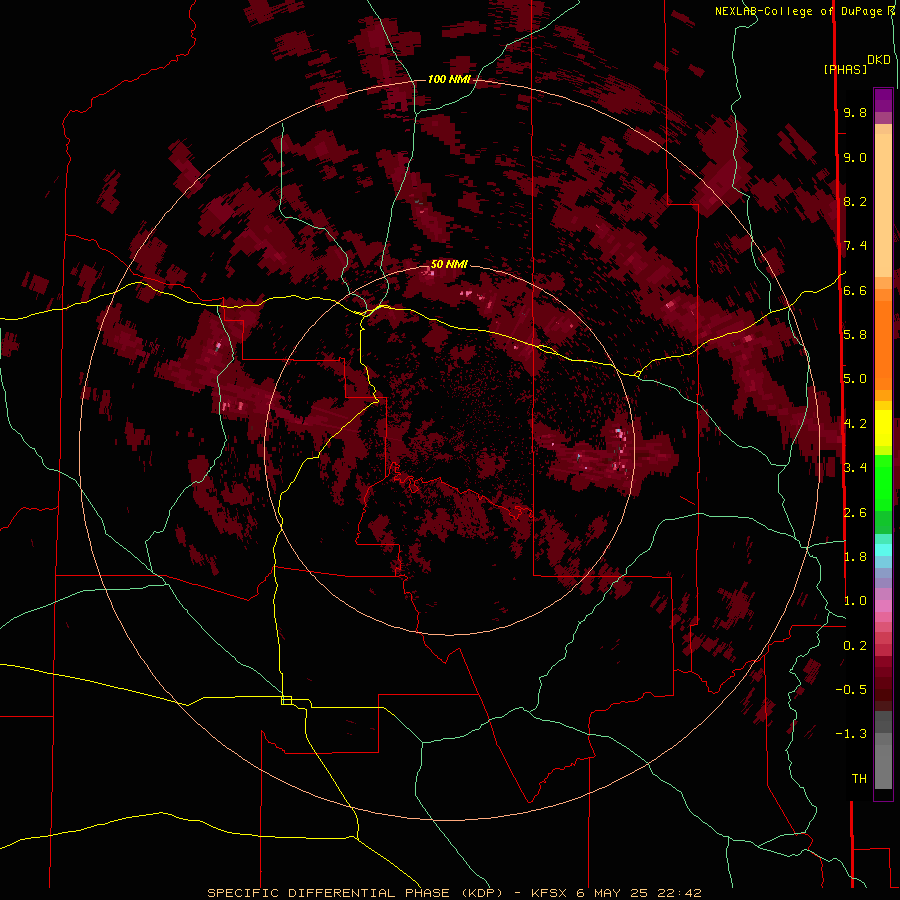
Task: Click the 50 NMI range ring label
Action: (449, 264)
